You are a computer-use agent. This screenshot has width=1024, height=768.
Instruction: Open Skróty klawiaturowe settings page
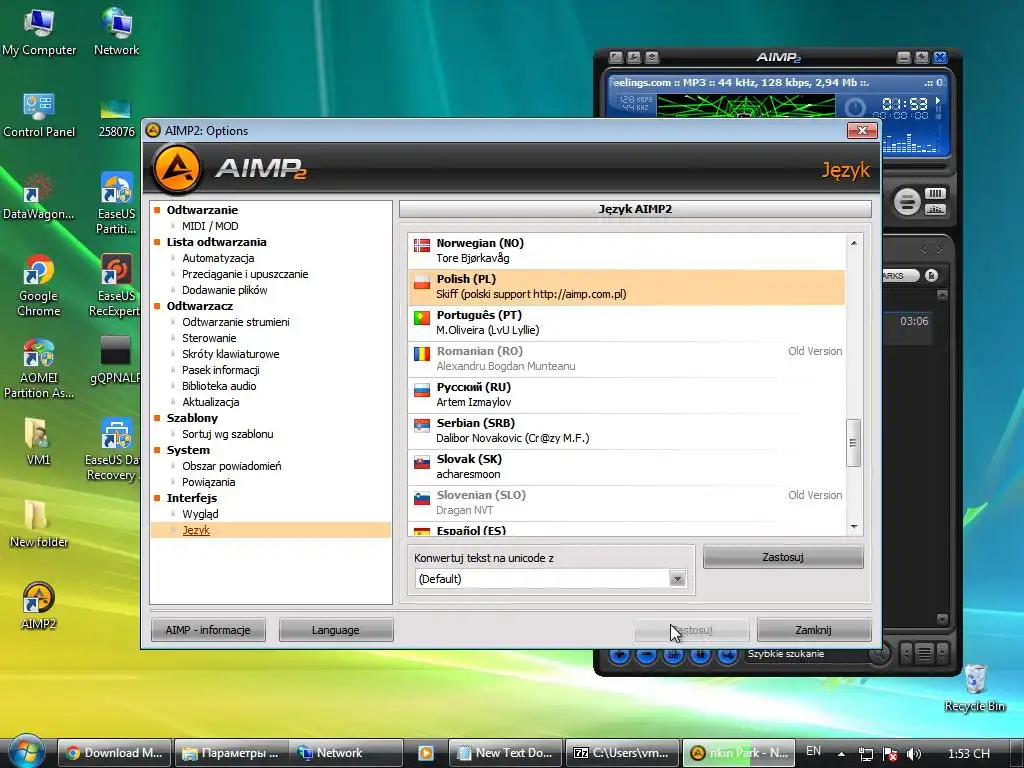tap(231, 354)
